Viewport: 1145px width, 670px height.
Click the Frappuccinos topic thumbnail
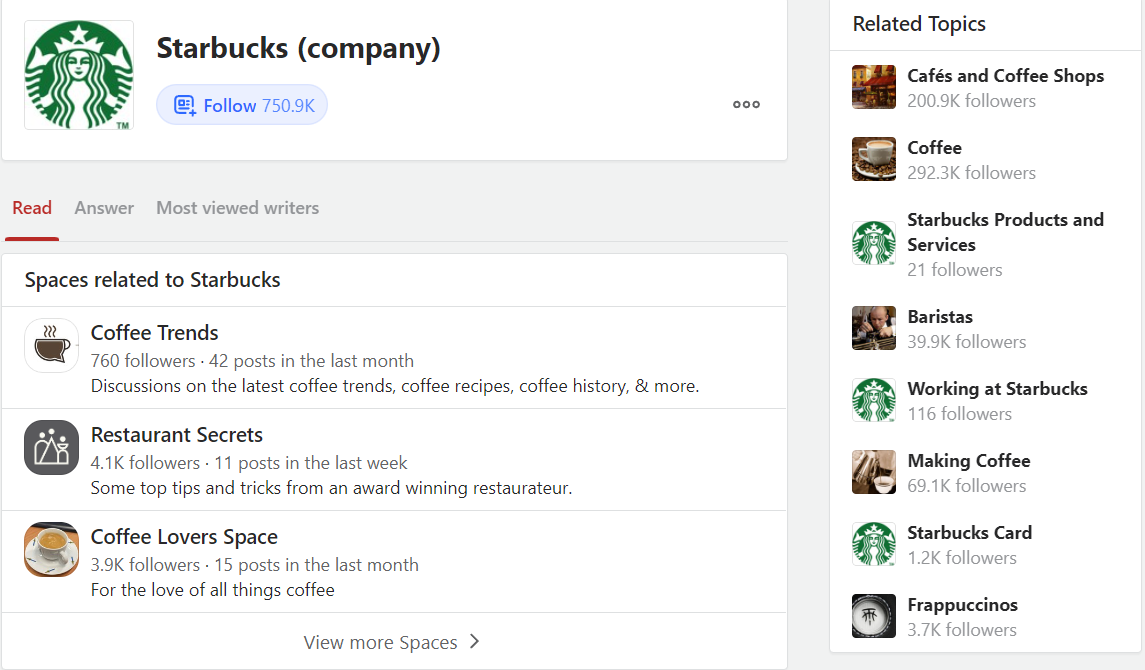[873, 616]
